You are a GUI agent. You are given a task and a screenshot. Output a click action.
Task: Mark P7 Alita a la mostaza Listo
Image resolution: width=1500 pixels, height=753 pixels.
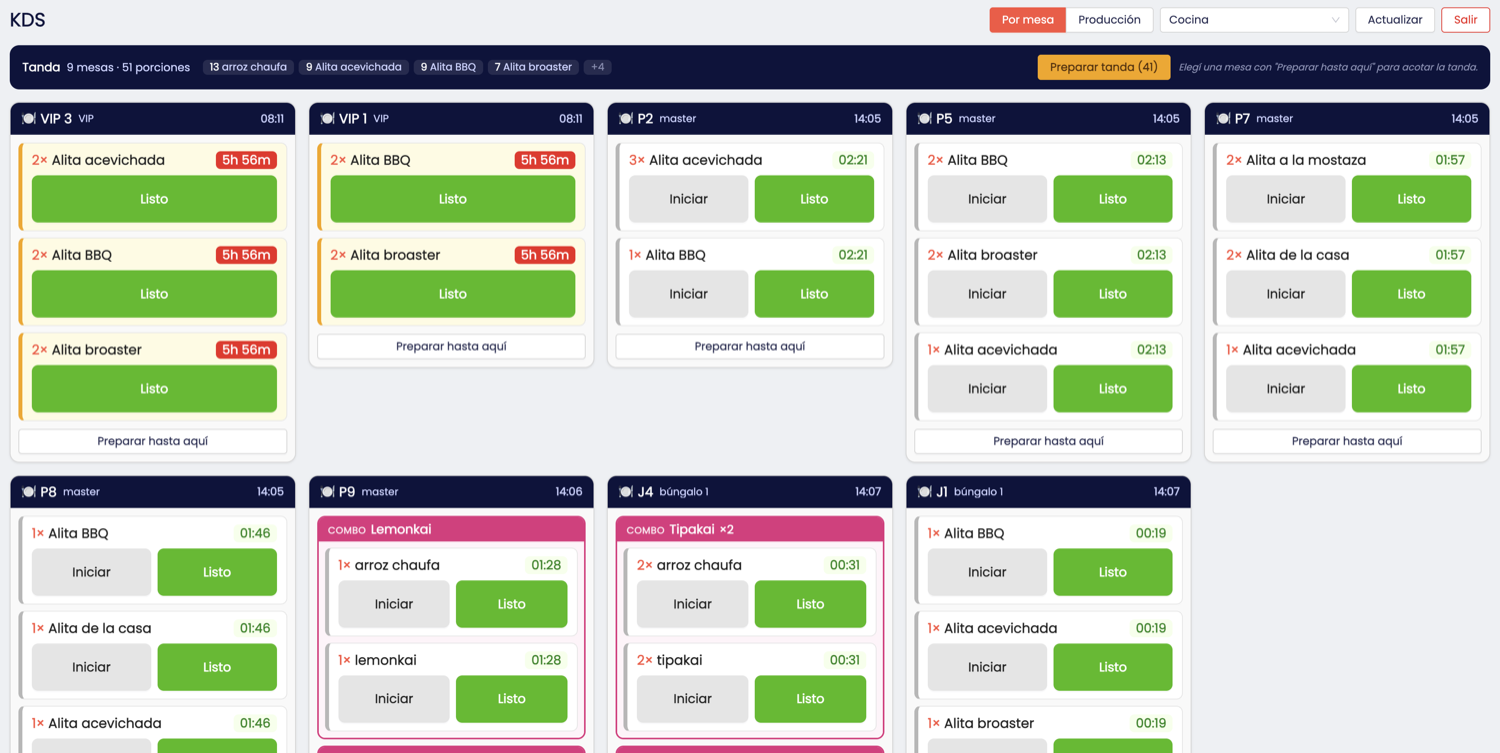pos(1411,199)
